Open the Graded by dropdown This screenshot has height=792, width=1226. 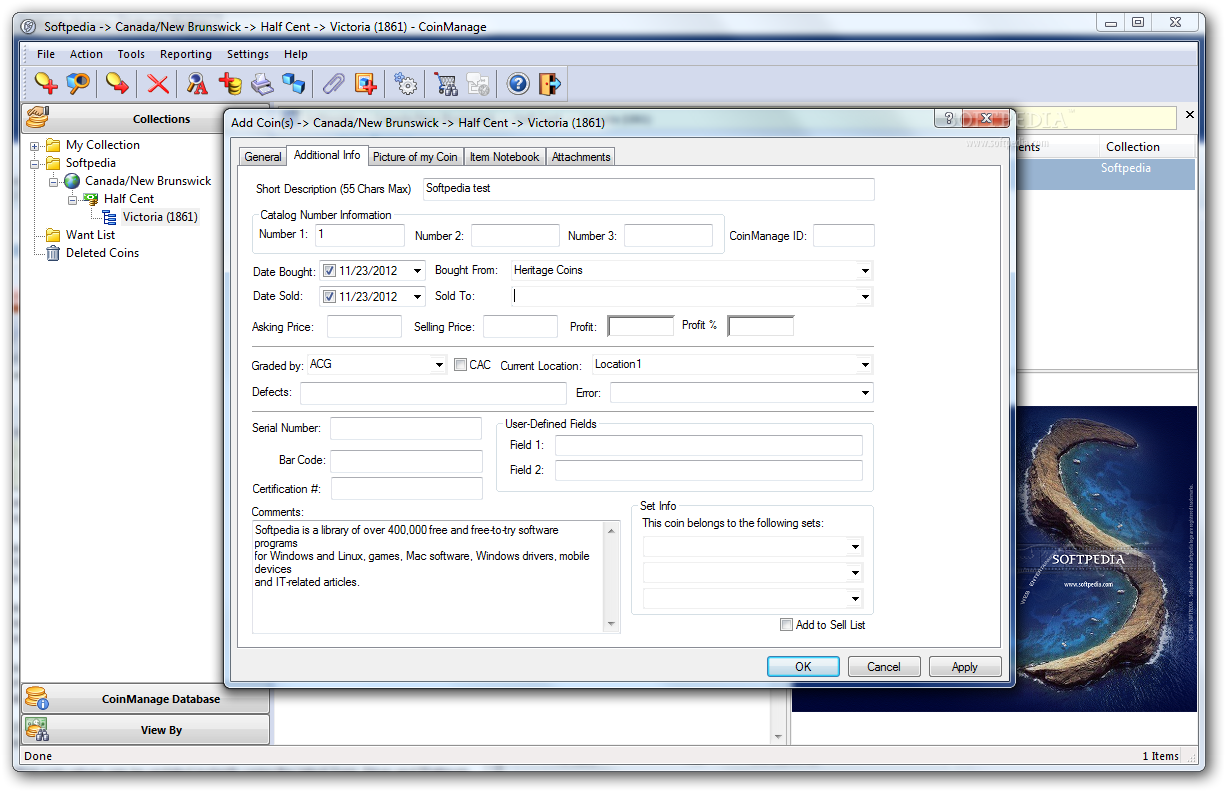[x=439, y=365]
